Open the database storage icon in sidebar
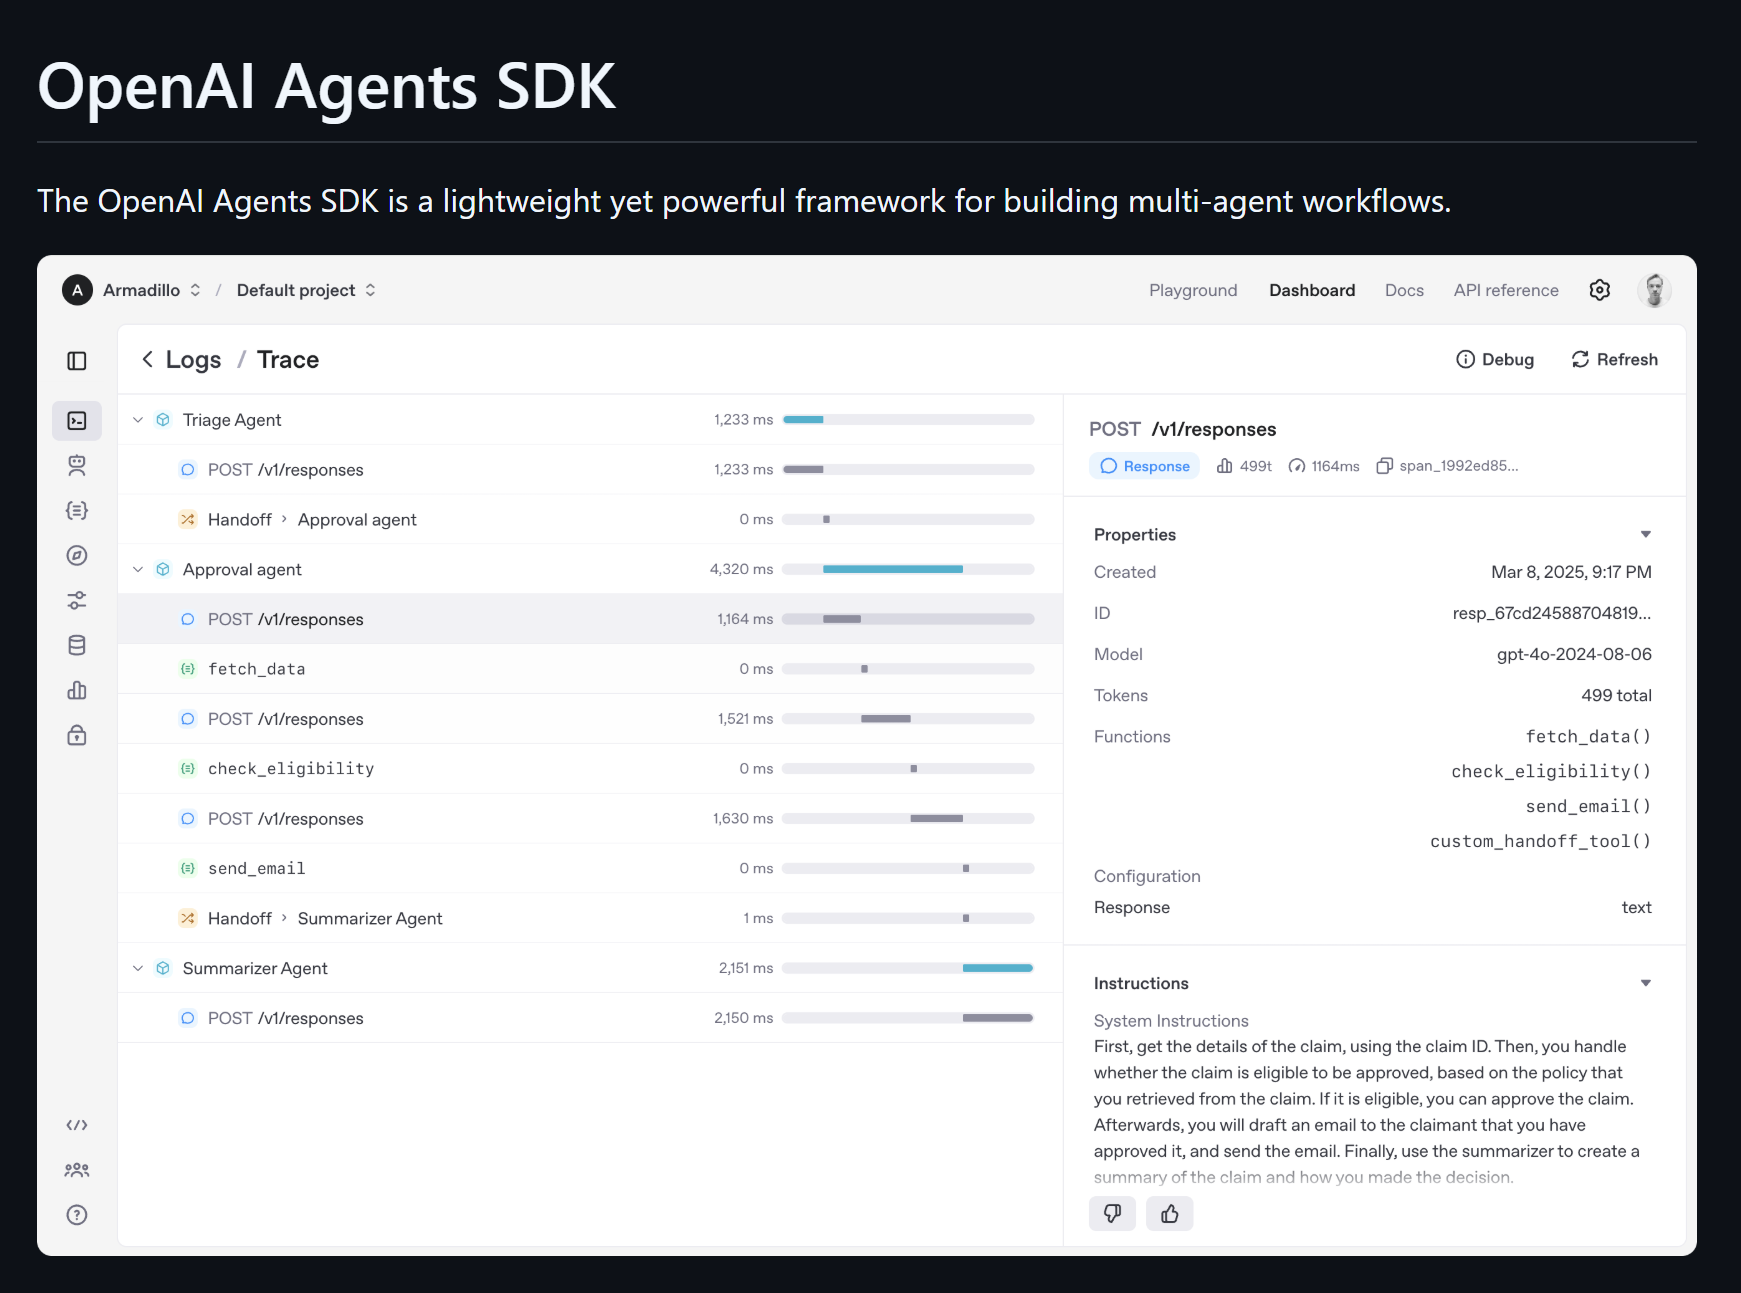The height and width of the screenshot is (1293, 1741). tap(77, 645)
